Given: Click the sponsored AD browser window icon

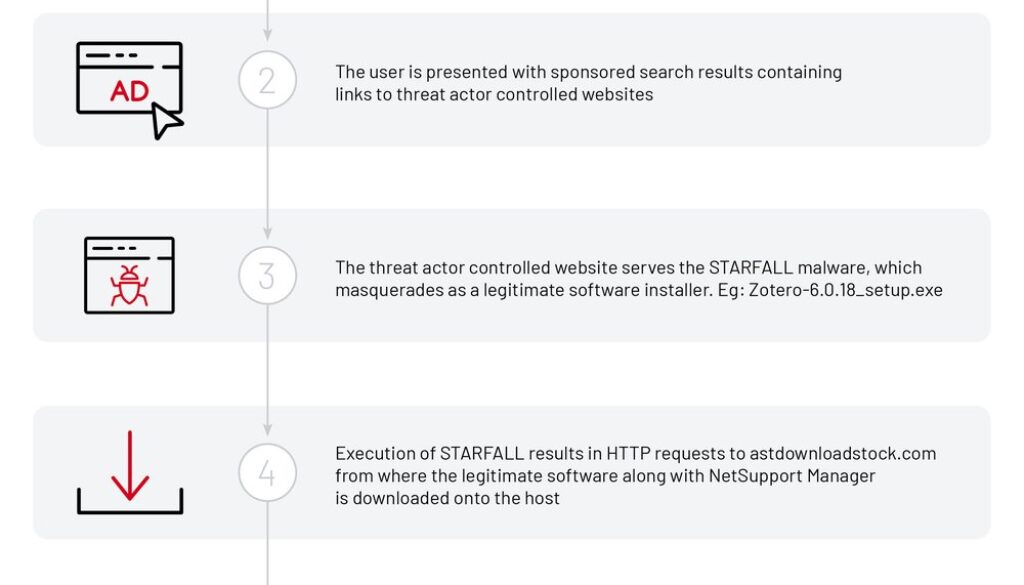Looking at the screenshot, I should 129,78.
